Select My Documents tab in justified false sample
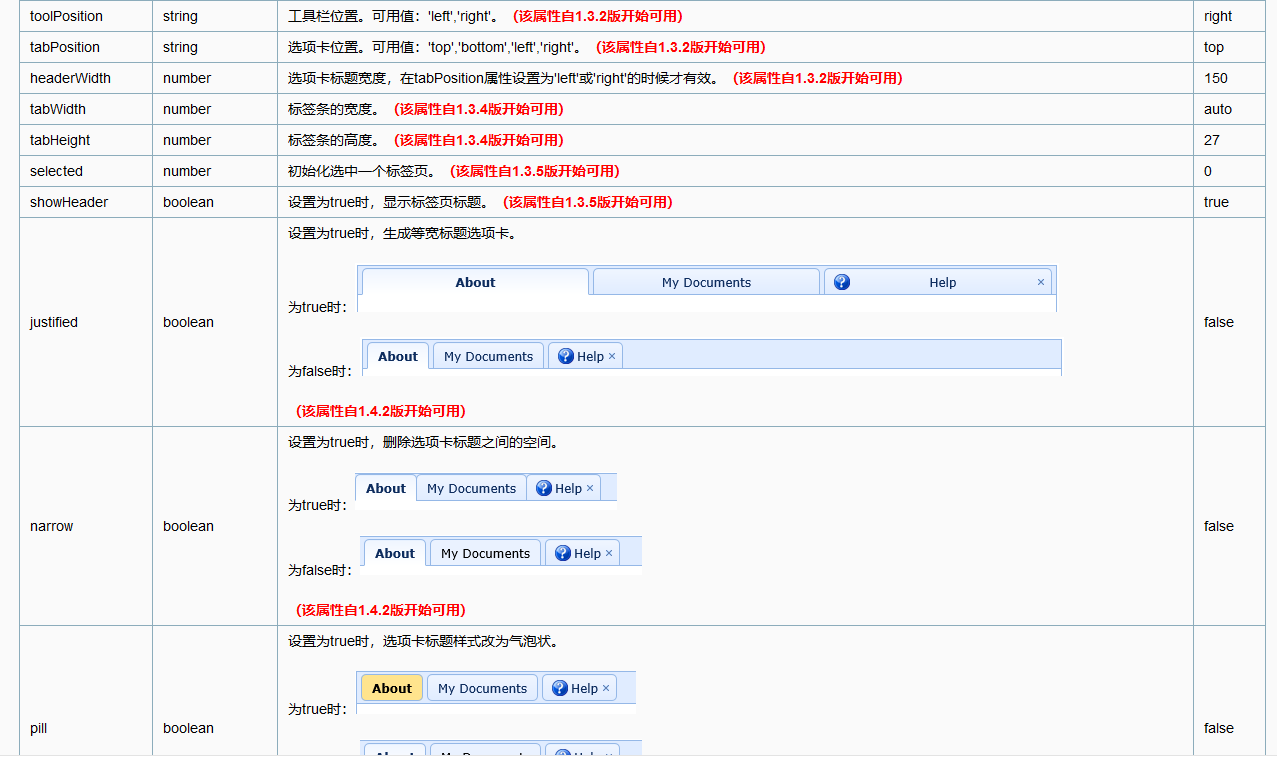This screenshot has height=757, width=1277. (x=489, y=356)
